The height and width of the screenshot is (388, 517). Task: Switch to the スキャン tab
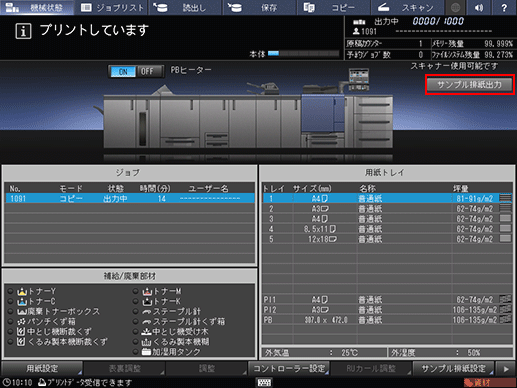point(409,7)
